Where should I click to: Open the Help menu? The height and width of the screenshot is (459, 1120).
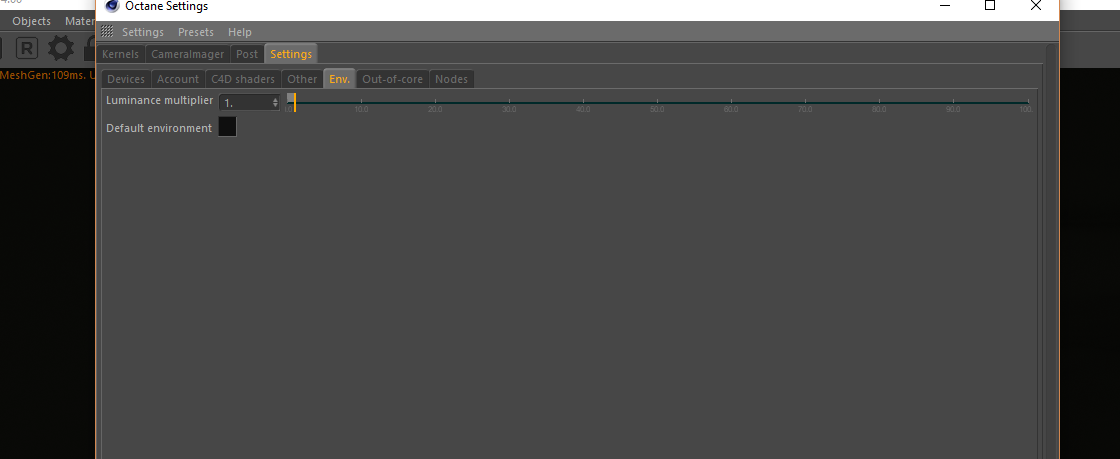(239, 32)
